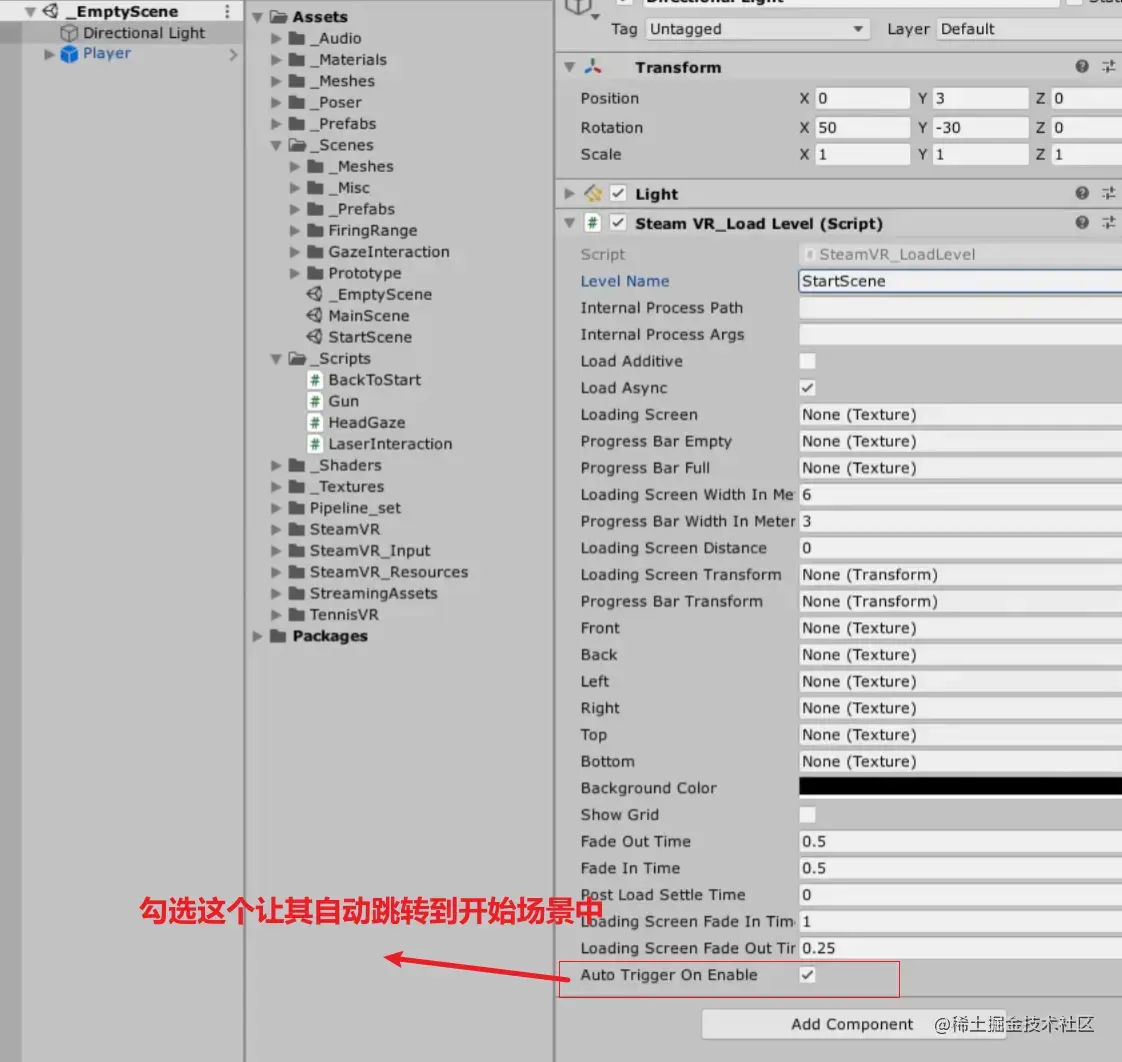Open Transform component help icon
Viewport: 1122px width, 1062px height.
pos(1082,67)
